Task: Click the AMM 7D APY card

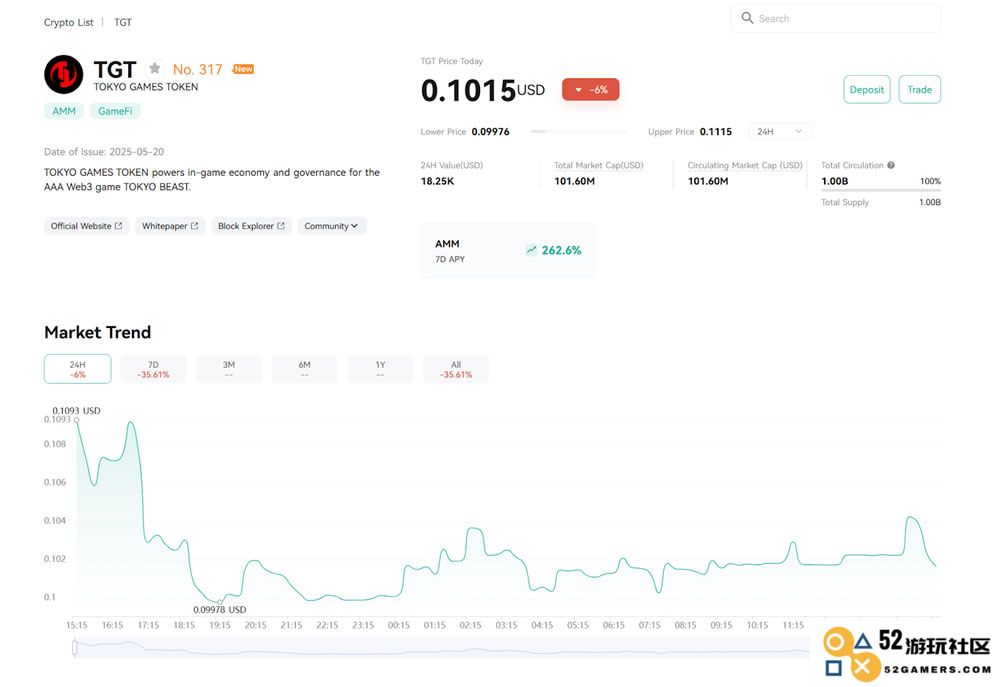Action: coord(508,251)
